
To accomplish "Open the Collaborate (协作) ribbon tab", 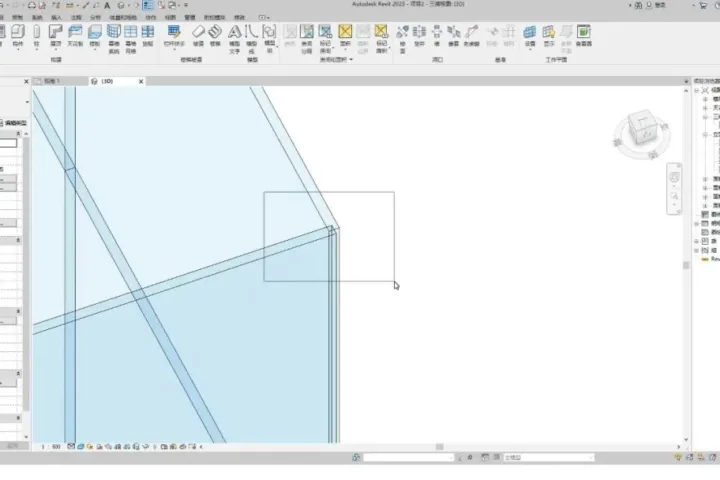I will tap(151, 17).
